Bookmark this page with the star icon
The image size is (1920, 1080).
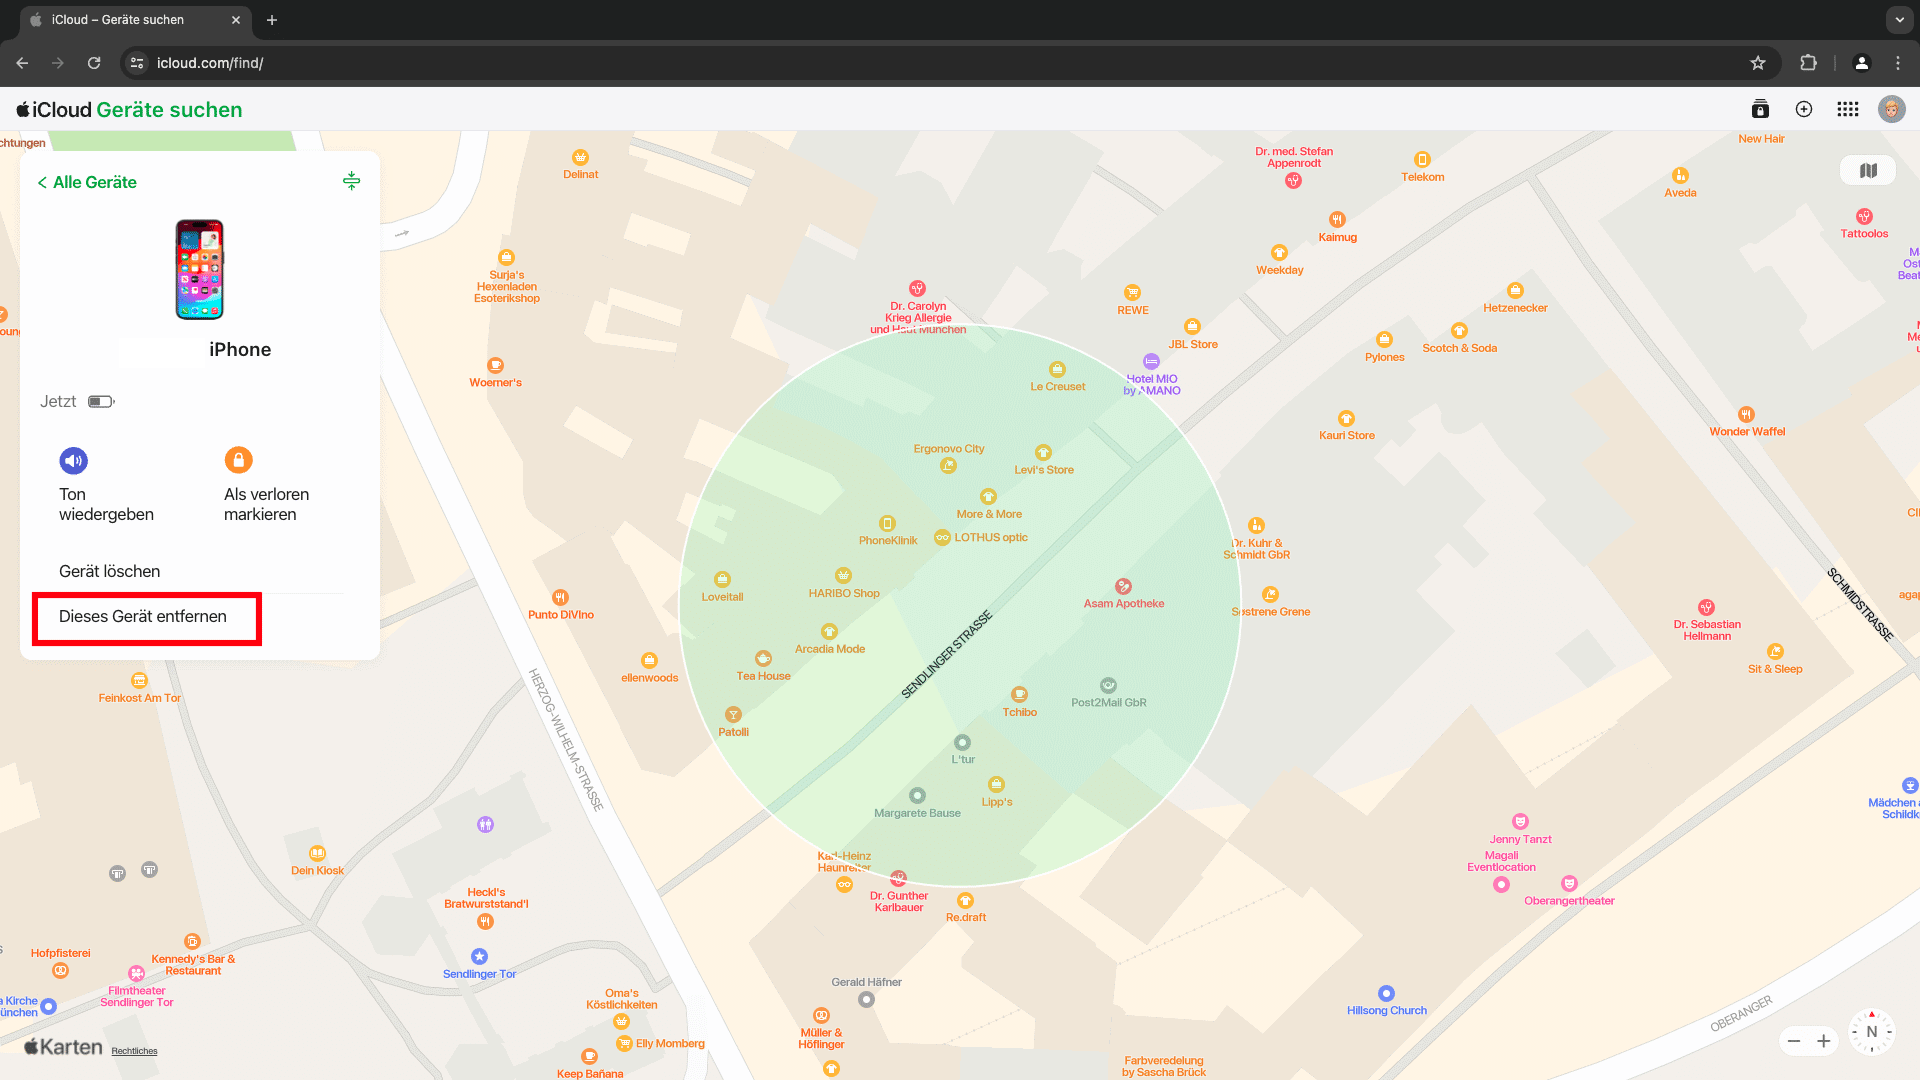coord(1757,63)
